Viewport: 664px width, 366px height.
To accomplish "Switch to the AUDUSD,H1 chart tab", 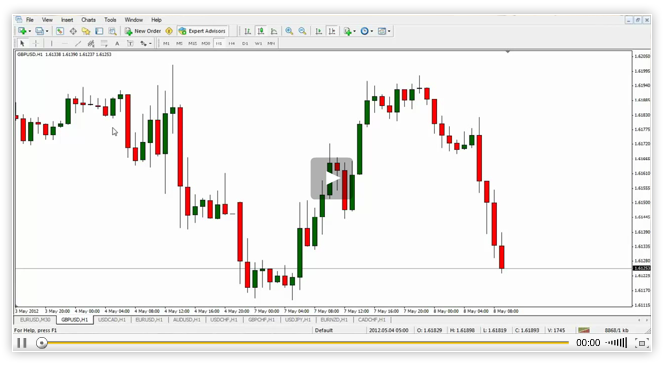I will 187,320.
